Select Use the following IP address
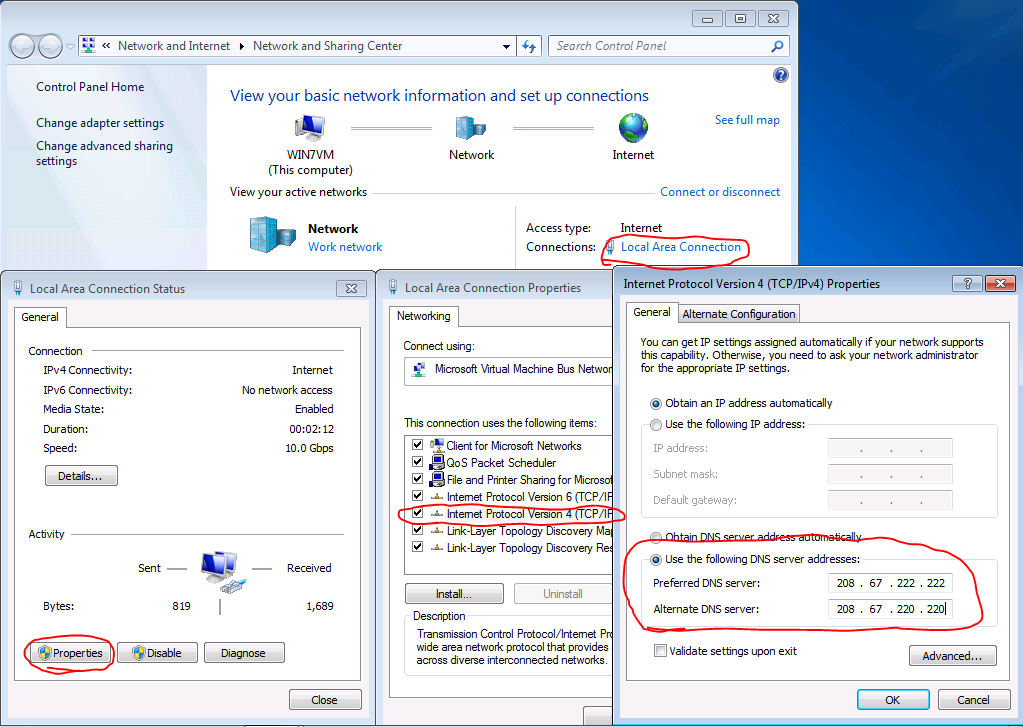Viewport: 1023px width, 727px height. coord(656,424)
